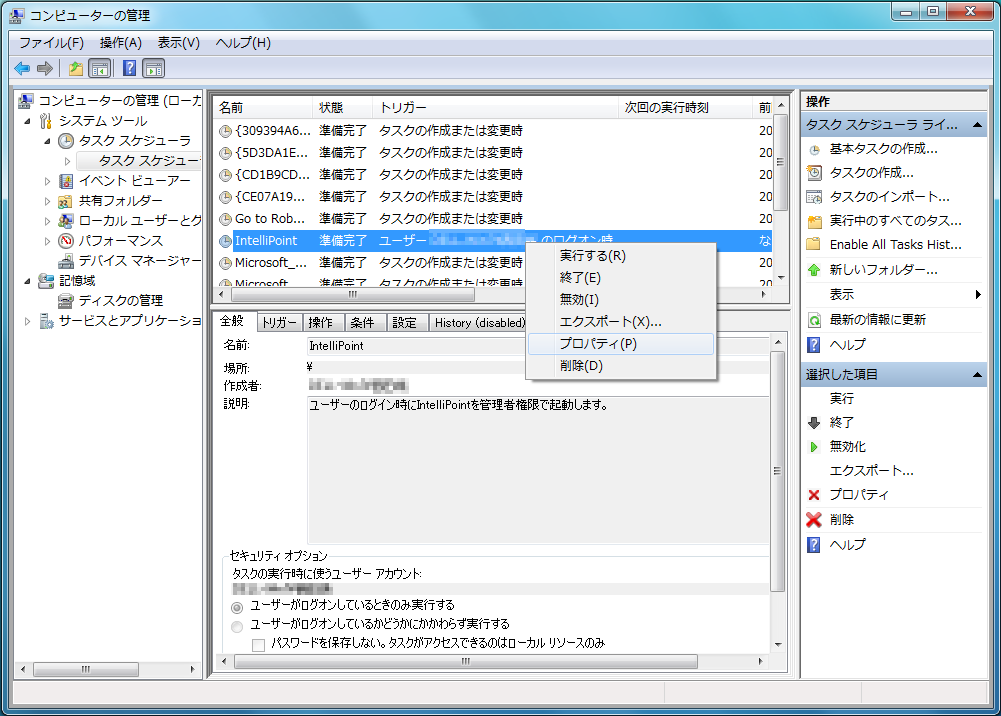
Task: Click the task list vertical scrollbar thumb
Action: pyautogui.click(x=780, y=163)
